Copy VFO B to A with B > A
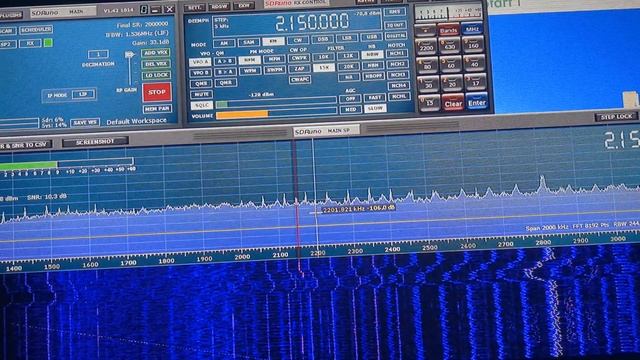Viewport: 640px width, 360px height. [225, 72]
